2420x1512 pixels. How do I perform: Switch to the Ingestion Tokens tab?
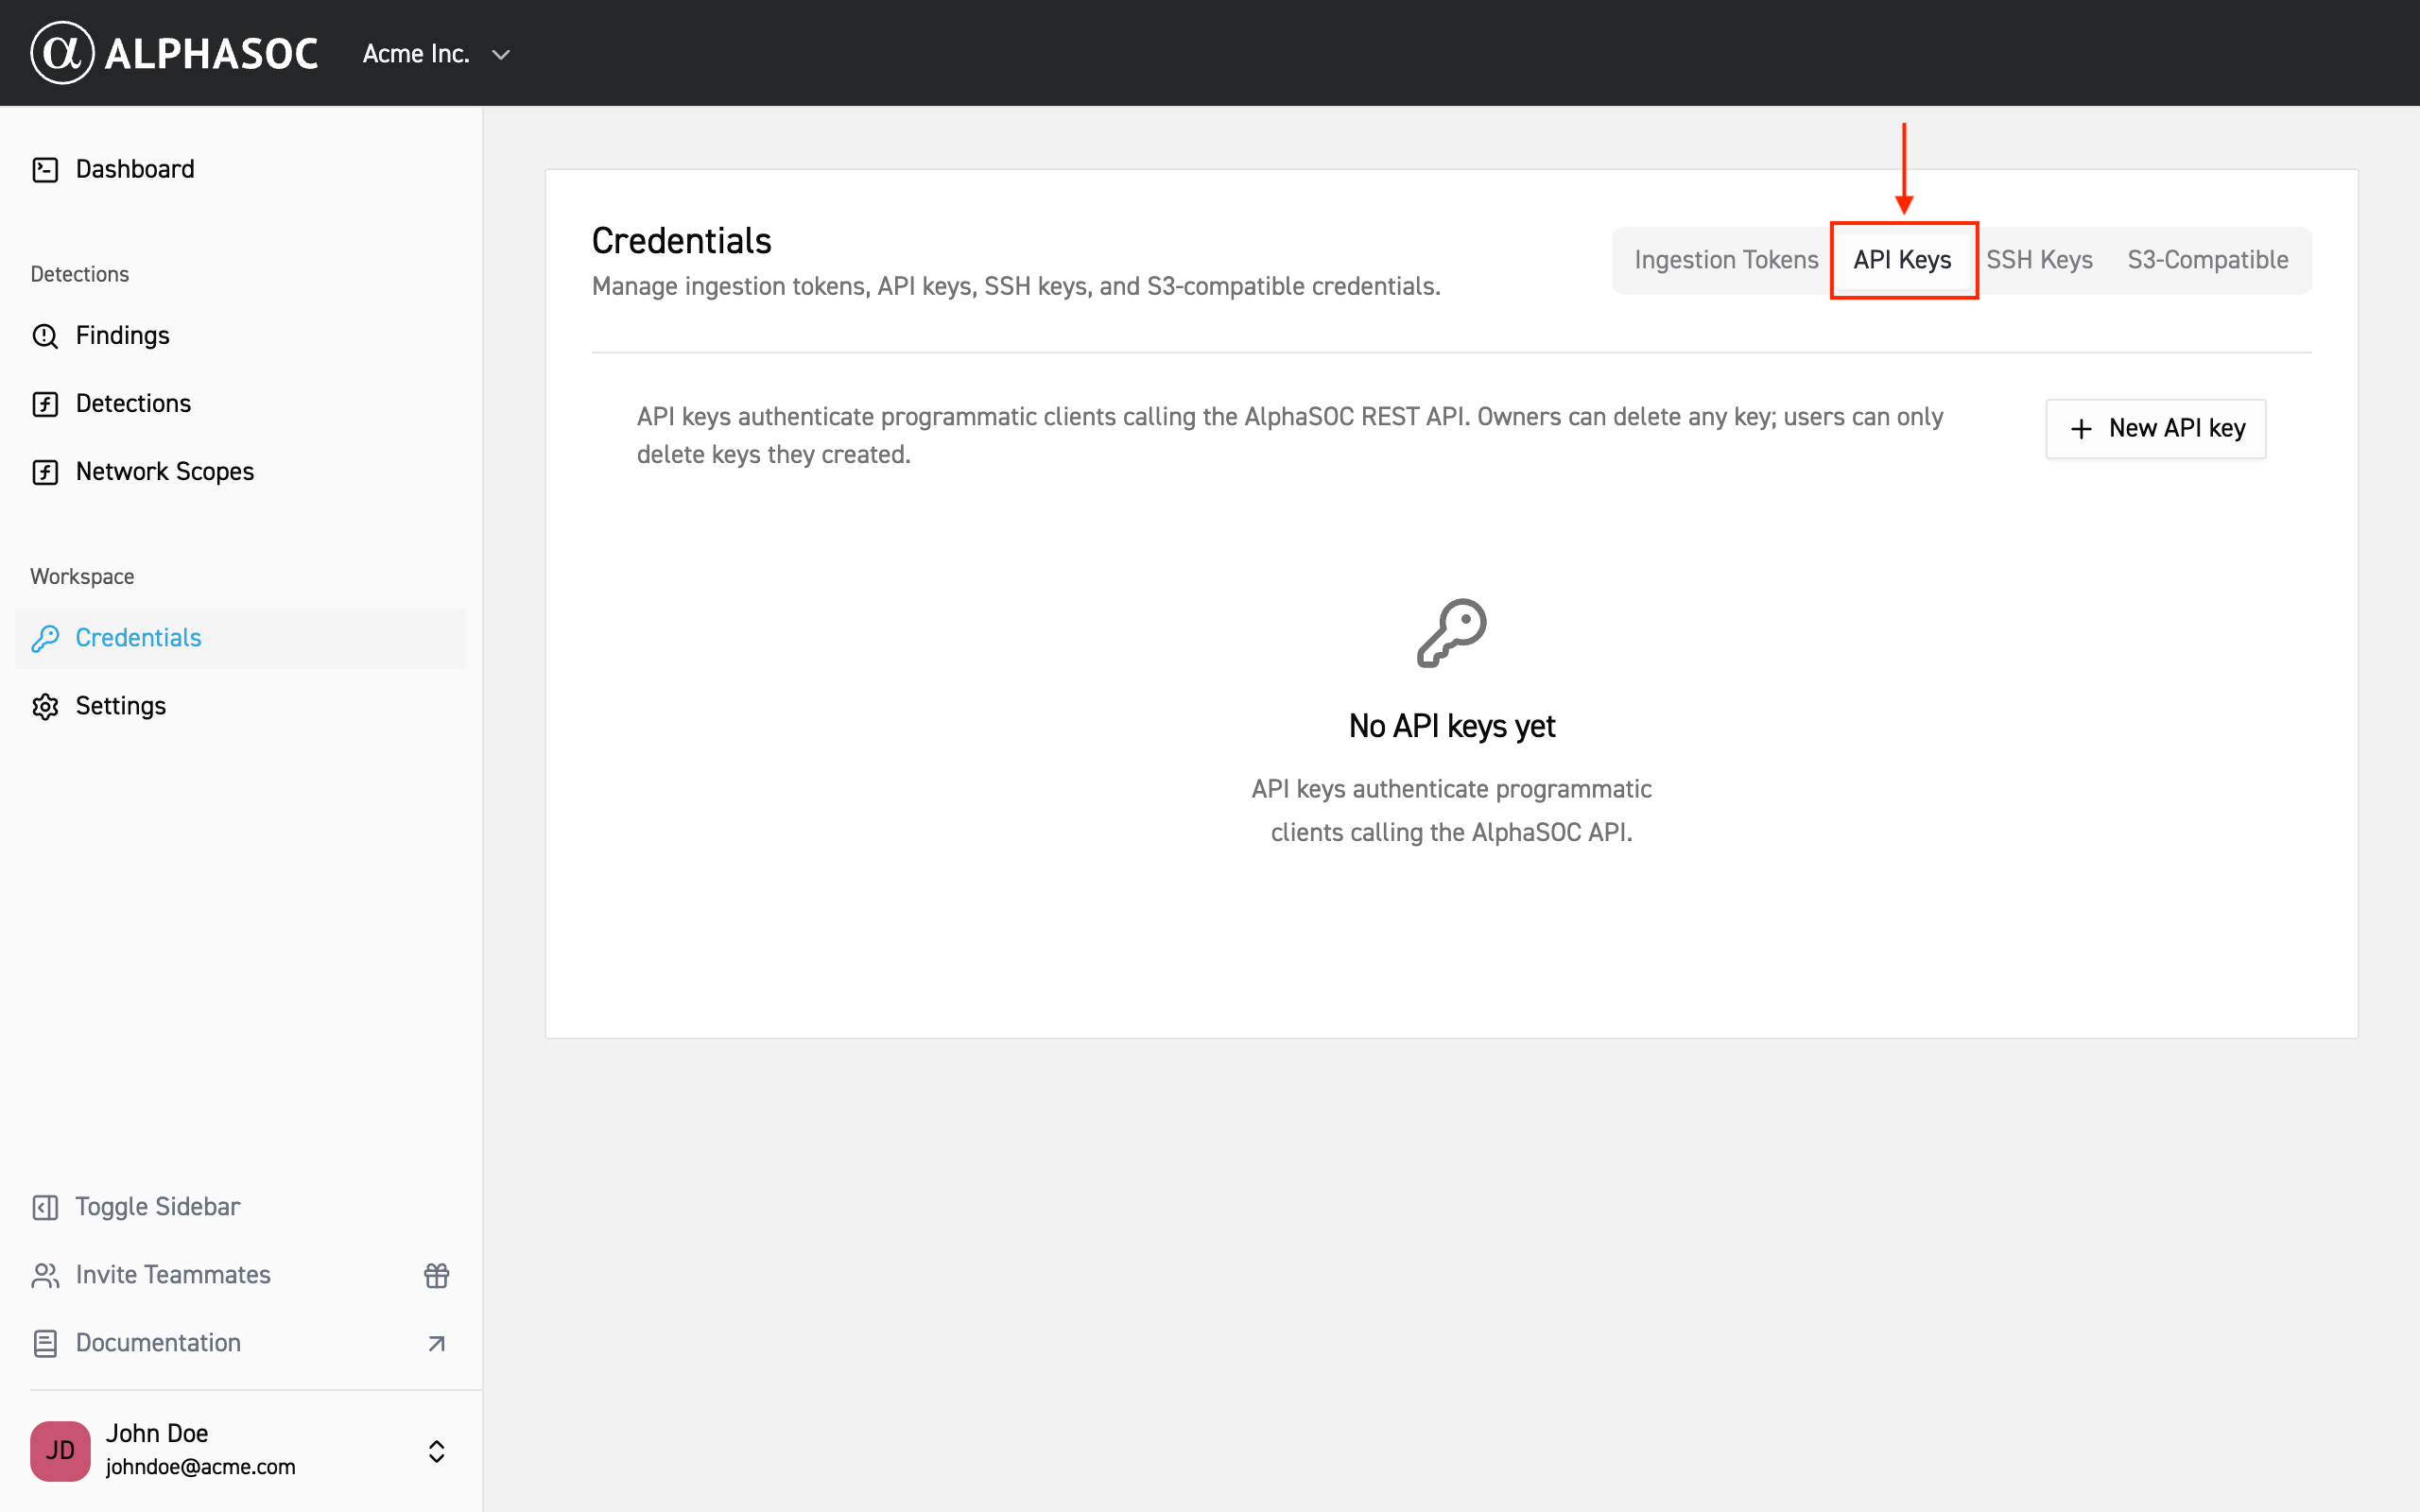point(1726,260)
